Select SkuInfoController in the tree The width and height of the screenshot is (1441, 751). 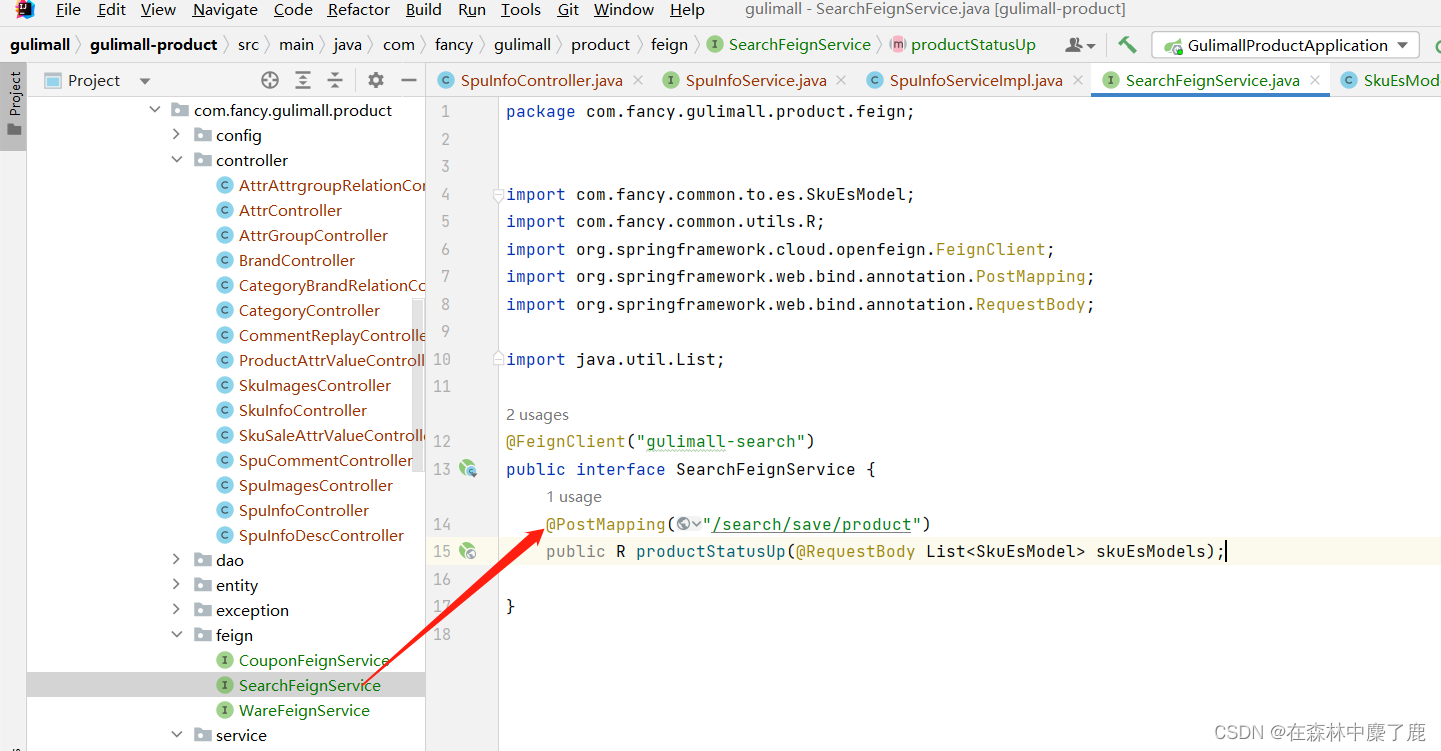(x=302, y=410)
